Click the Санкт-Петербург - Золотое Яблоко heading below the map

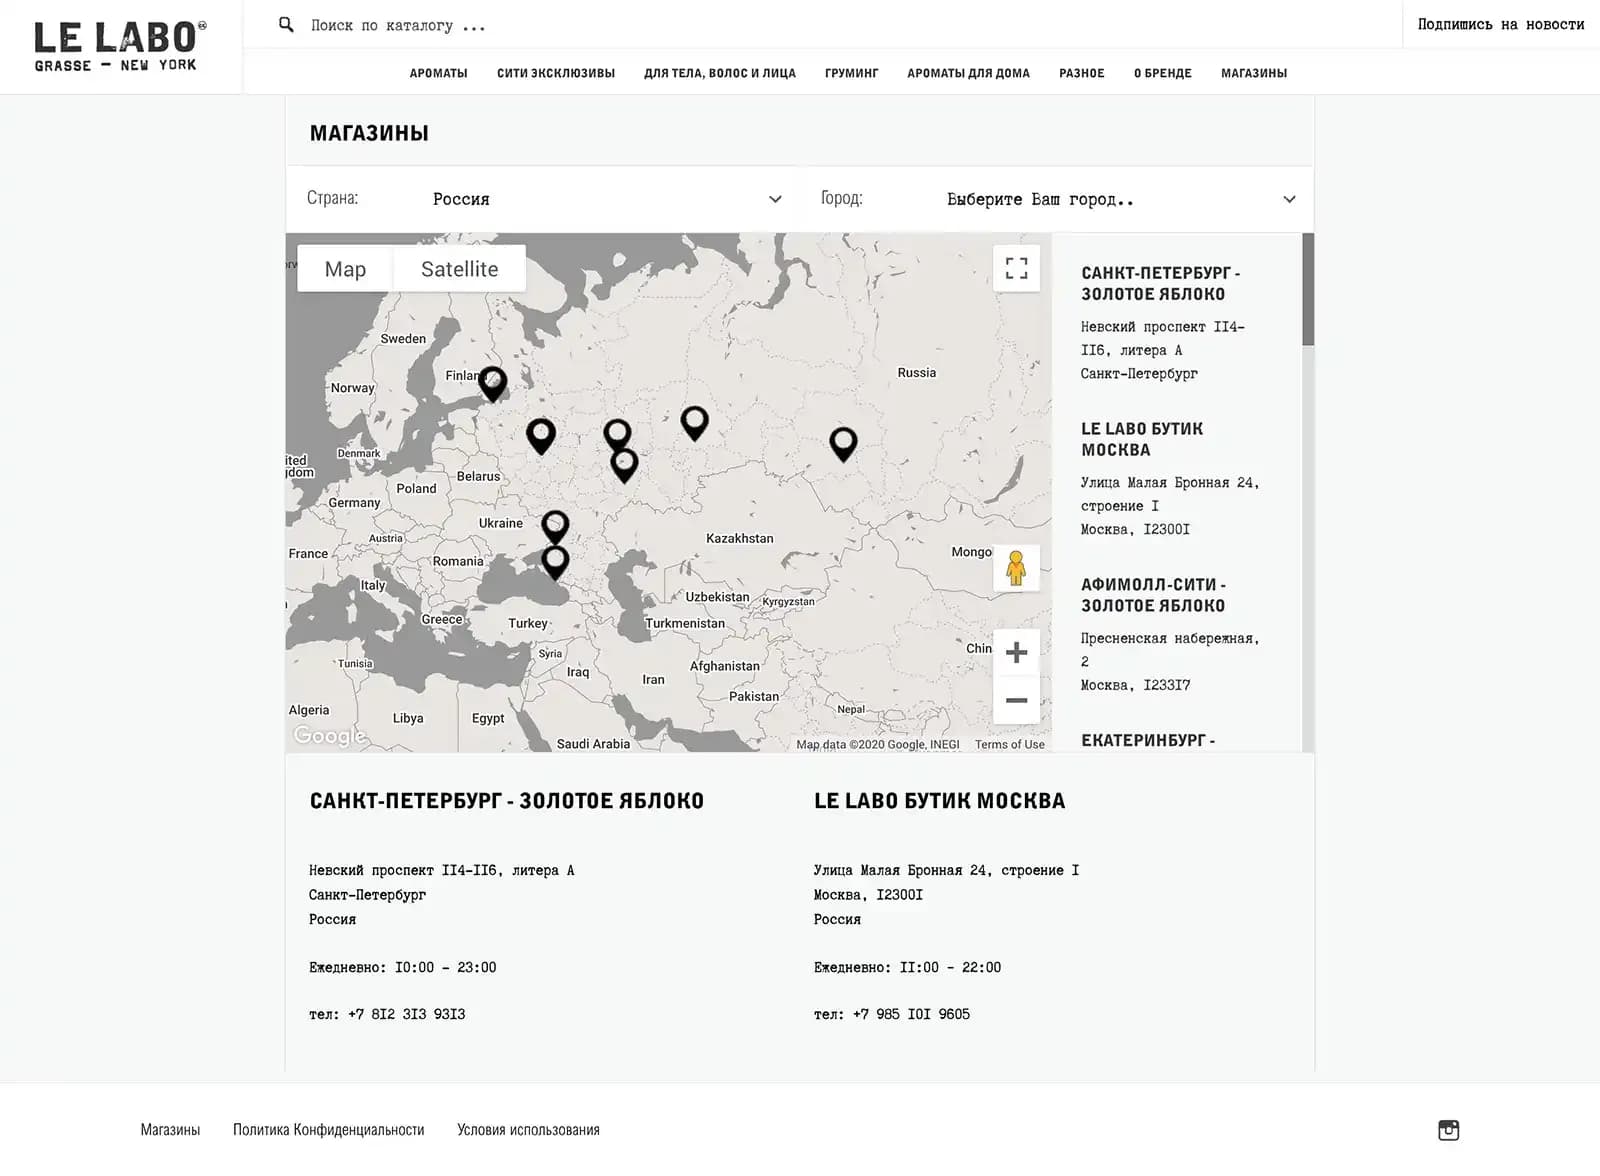coord(507,801)
